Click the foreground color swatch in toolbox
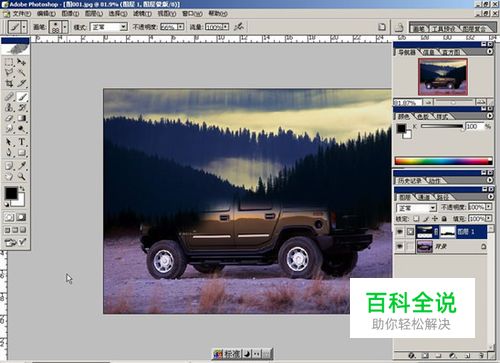 click(11, 193)
